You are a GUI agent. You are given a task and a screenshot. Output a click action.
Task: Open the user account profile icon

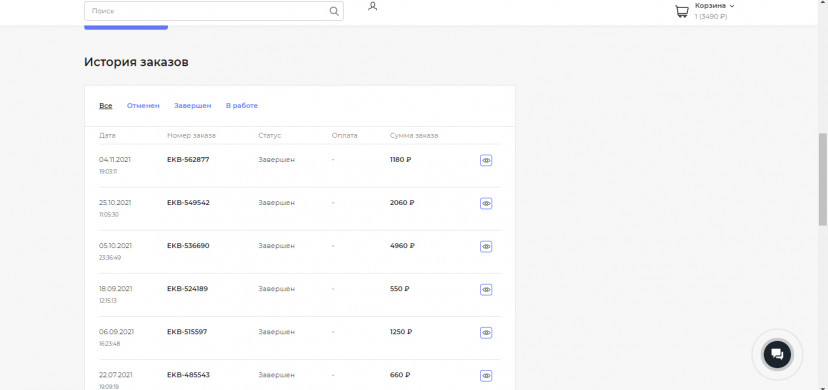372,6
